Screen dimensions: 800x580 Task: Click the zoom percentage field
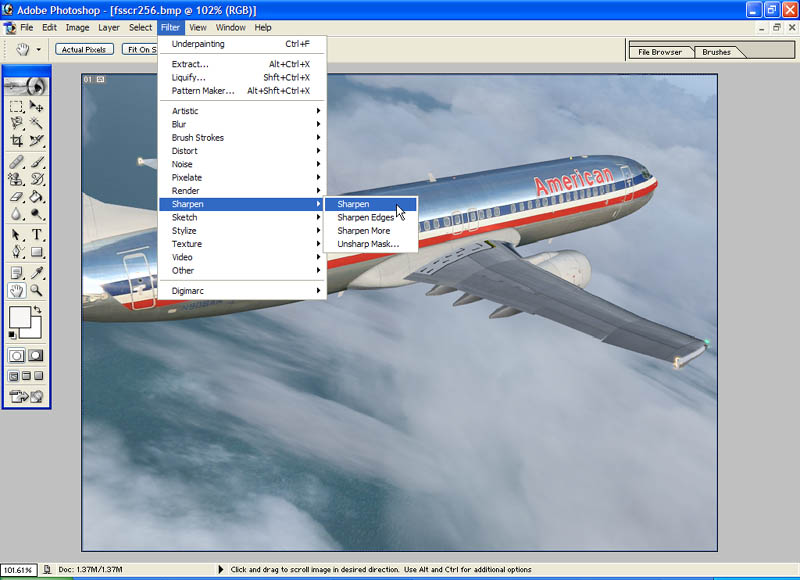(x=18, y=570)
